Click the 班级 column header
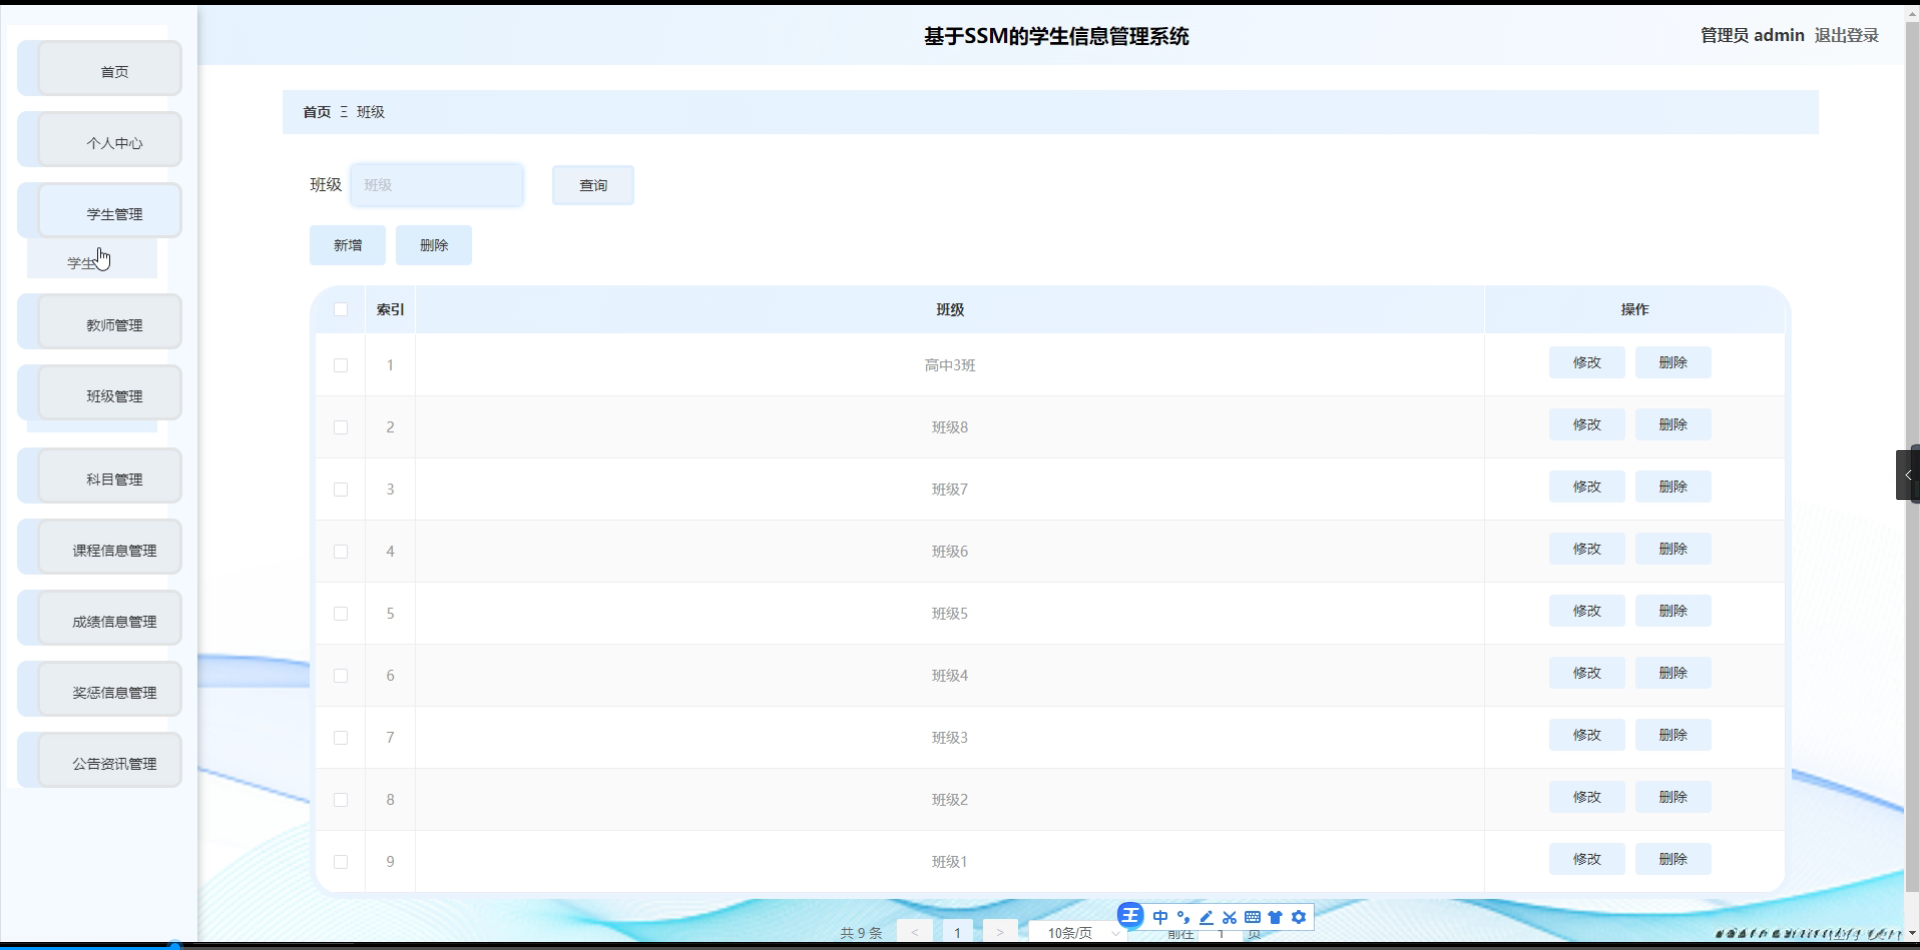This screenshot has width=1920, height=950. (950, 310)
